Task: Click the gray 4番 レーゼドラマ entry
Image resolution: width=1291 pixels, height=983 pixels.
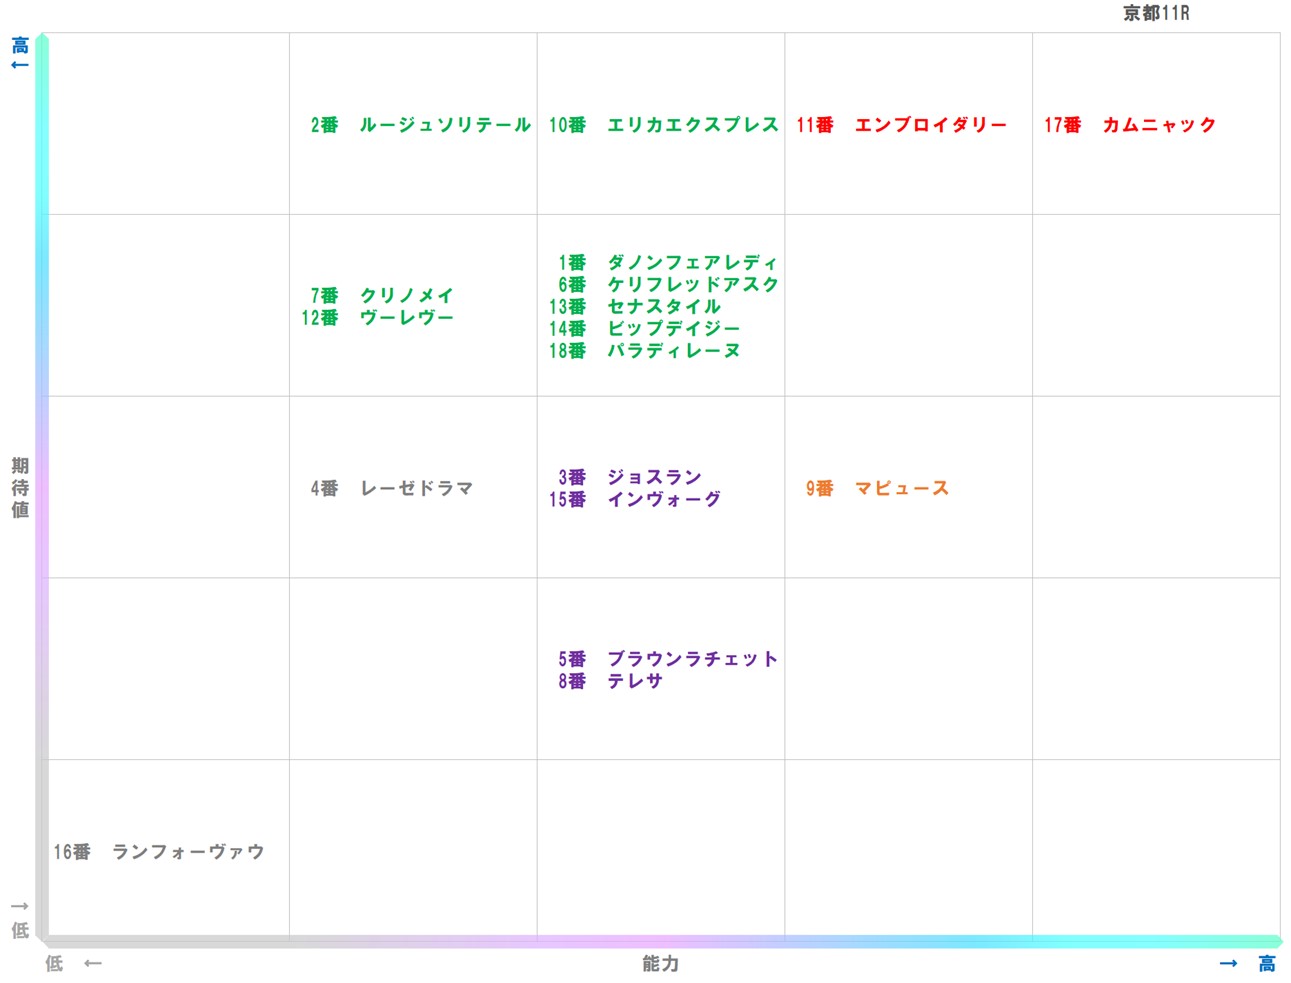Action: coord(391,488)
